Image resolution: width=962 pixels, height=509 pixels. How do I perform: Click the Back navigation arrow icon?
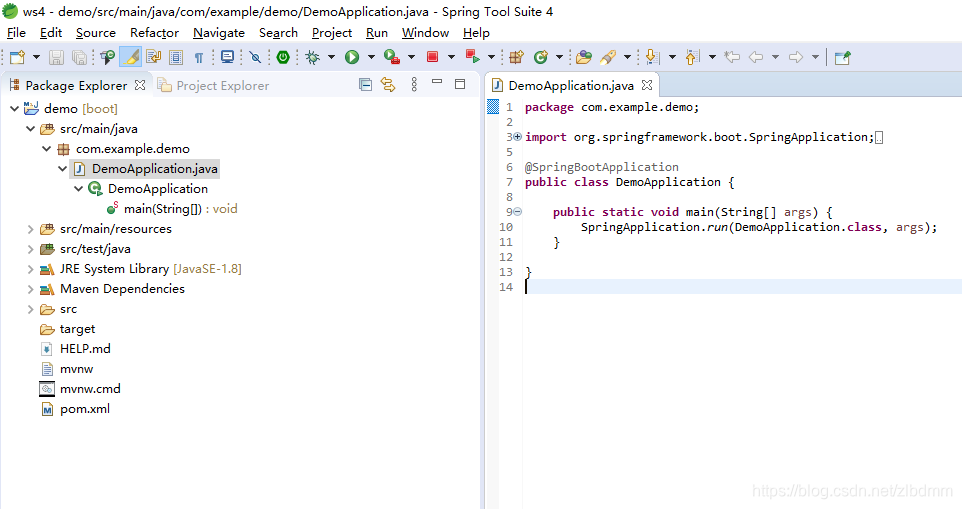tap(756, 57)
